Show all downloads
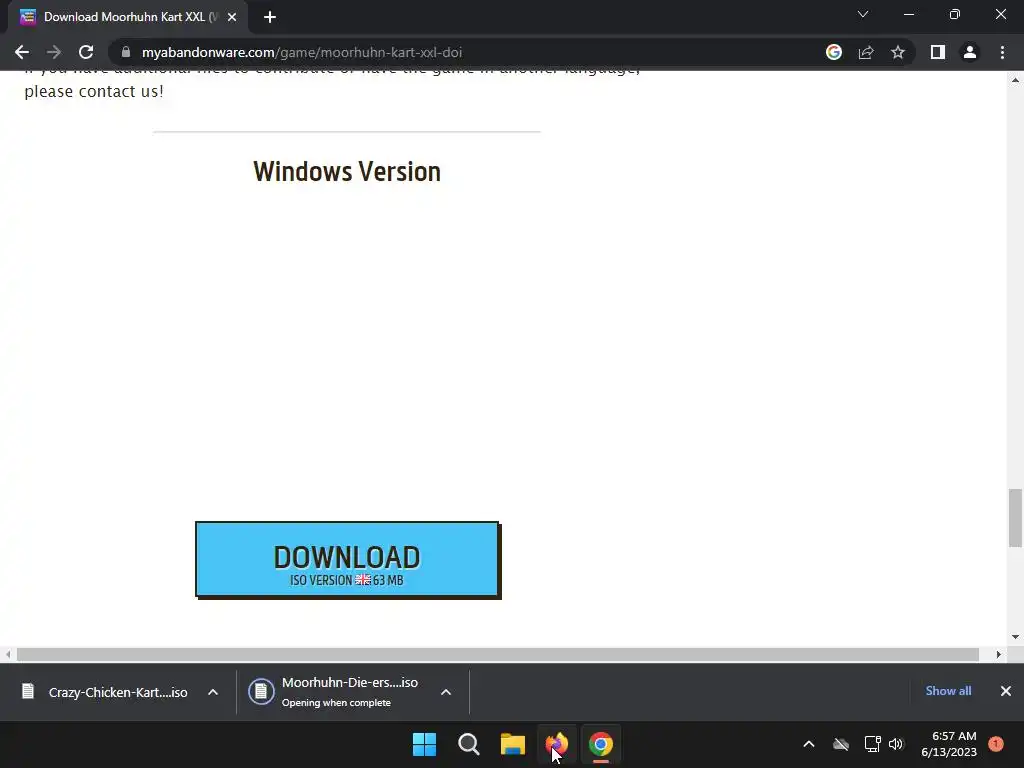This screenshot has width=1024, height=768. pos(948,691)
